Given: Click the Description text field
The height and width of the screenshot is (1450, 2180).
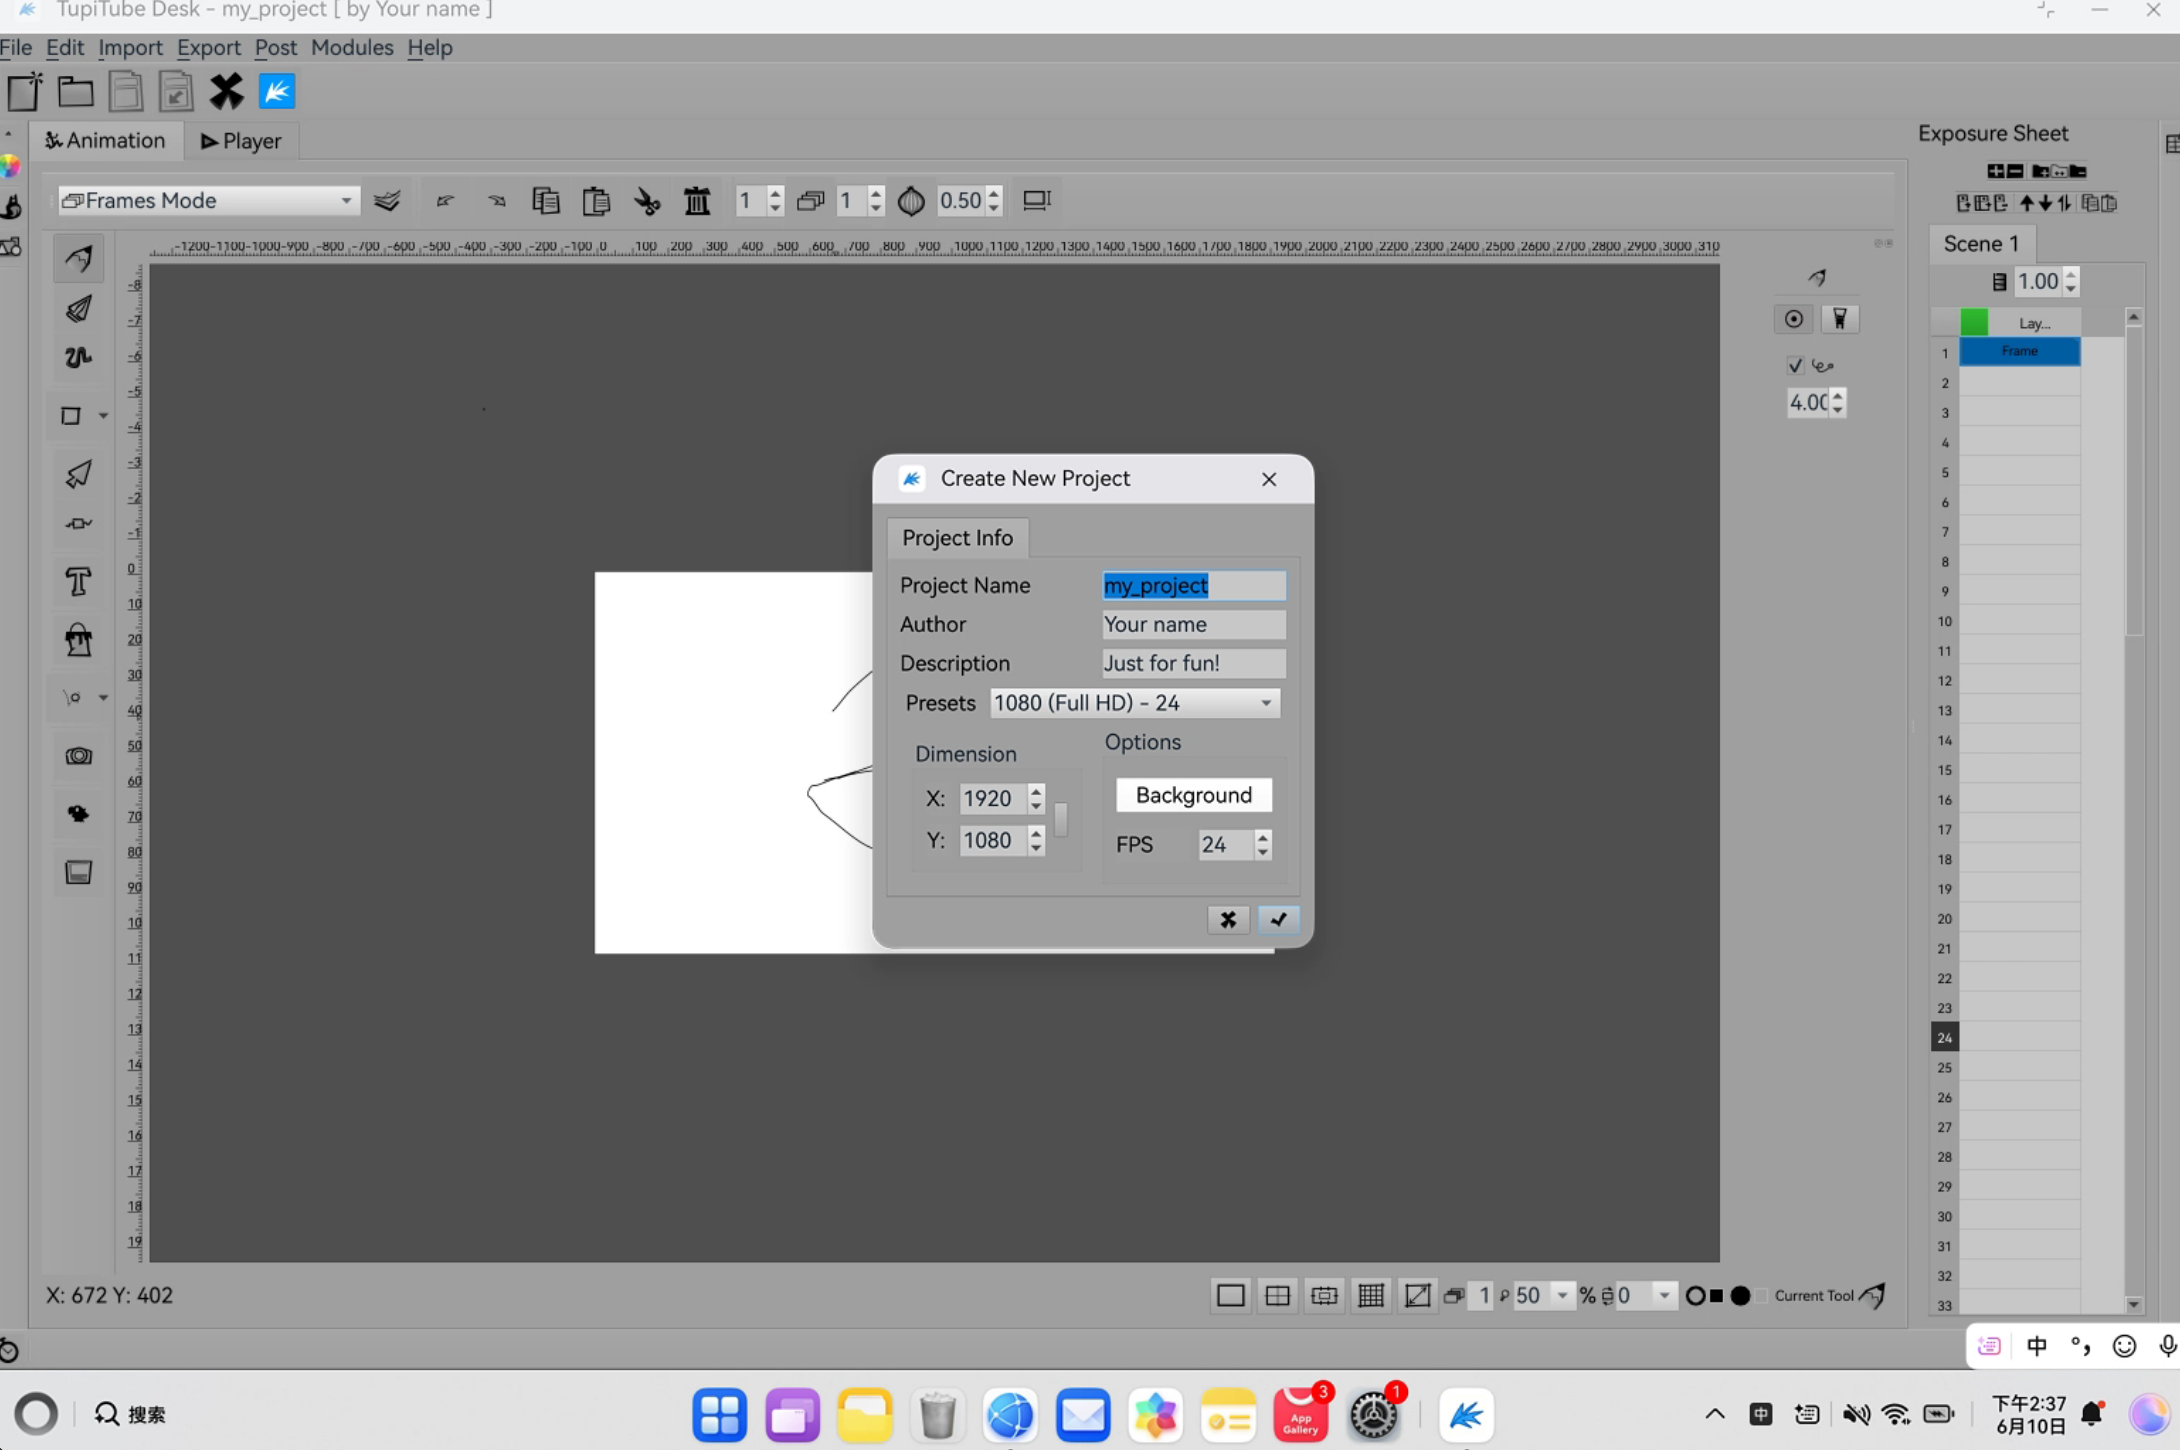Looking at the screenshot, I should 1193,663.
